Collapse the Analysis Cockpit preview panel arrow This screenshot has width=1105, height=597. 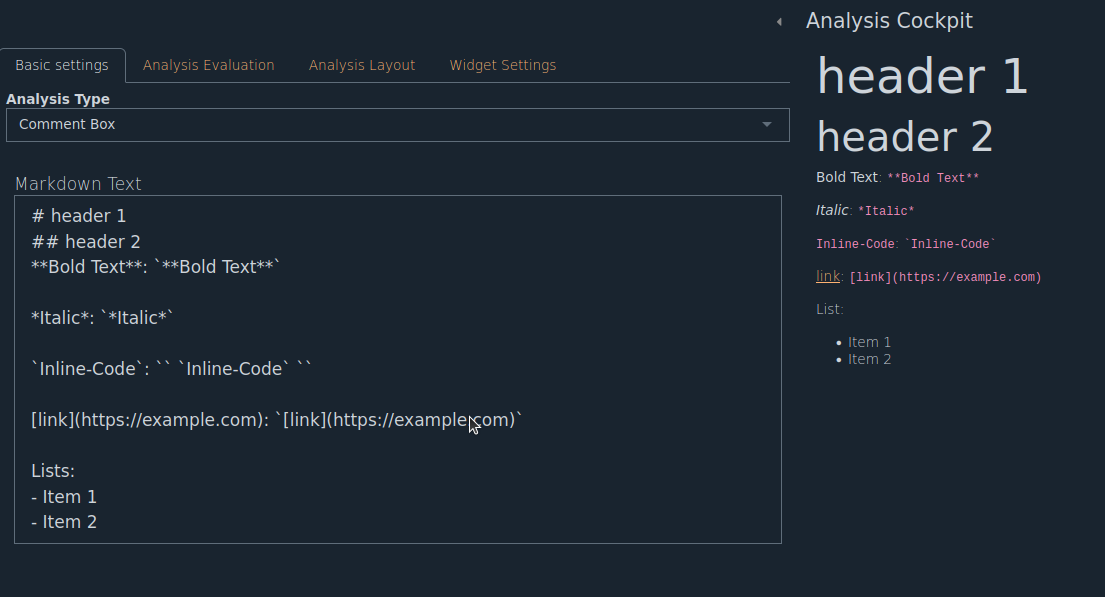(779, 20)
